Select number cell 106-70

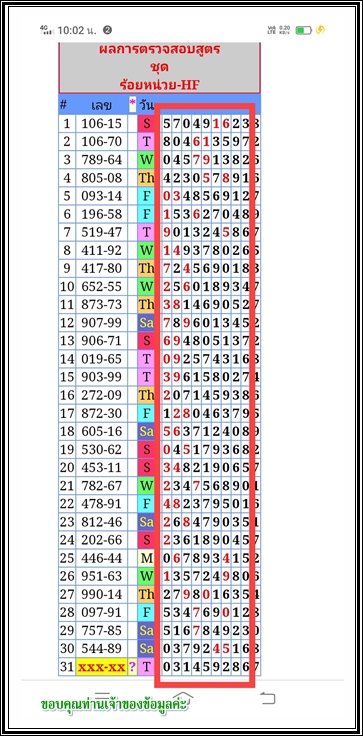point(101,142)
